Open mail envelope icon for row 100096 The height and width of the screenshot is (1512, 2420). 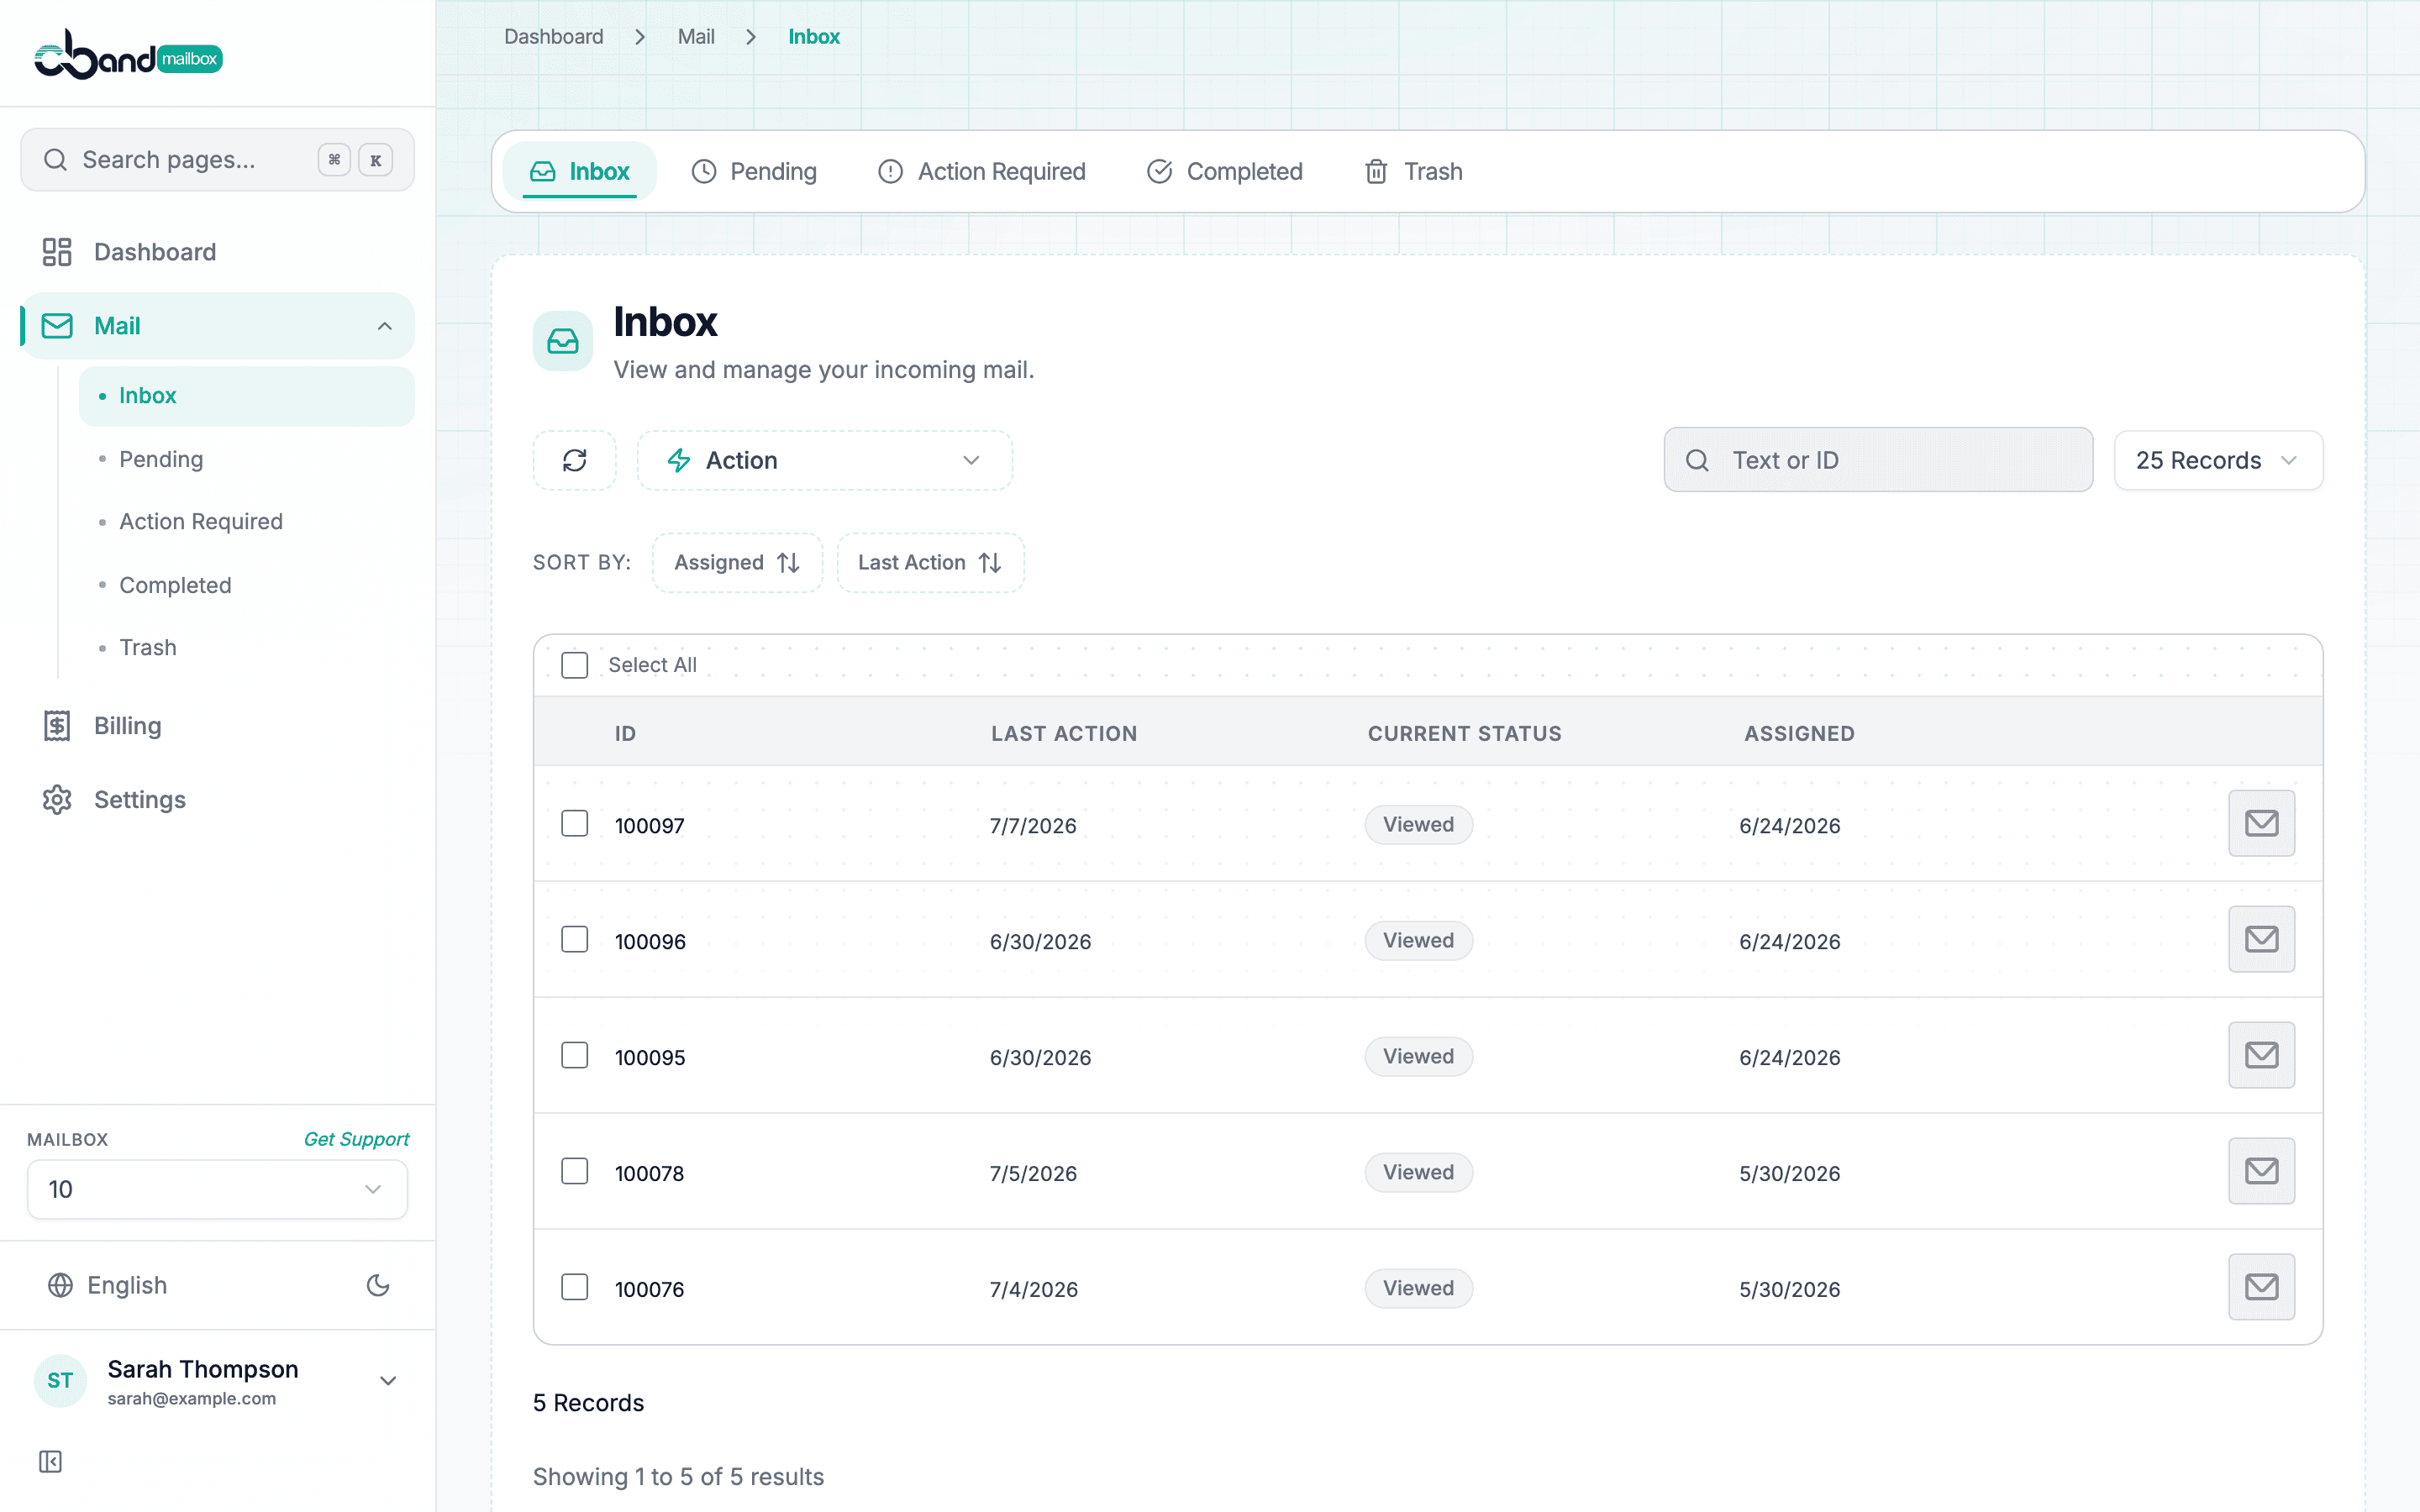(2261, 939)
